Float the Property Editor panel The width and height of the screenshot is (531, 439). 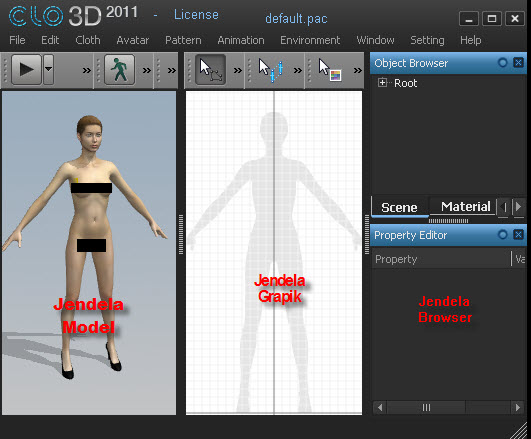503,234
